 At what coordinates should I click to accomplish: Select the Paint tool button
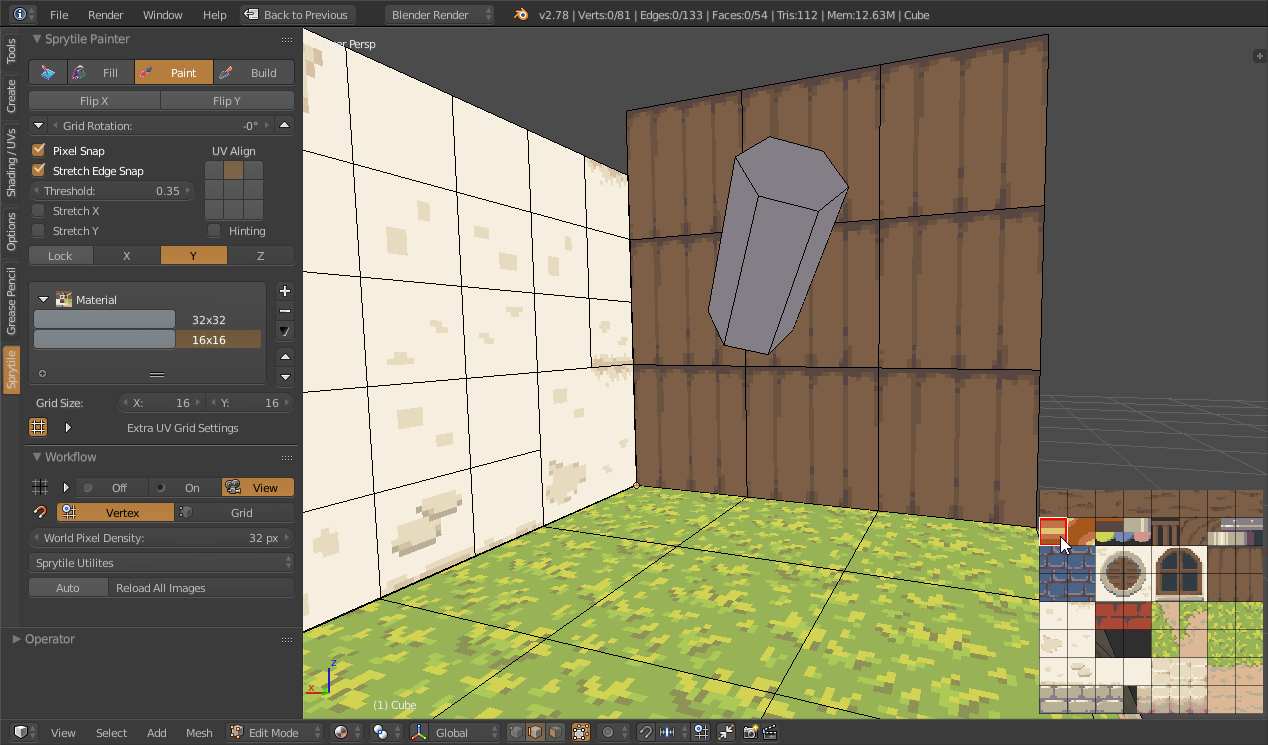[x=174, y=72]
